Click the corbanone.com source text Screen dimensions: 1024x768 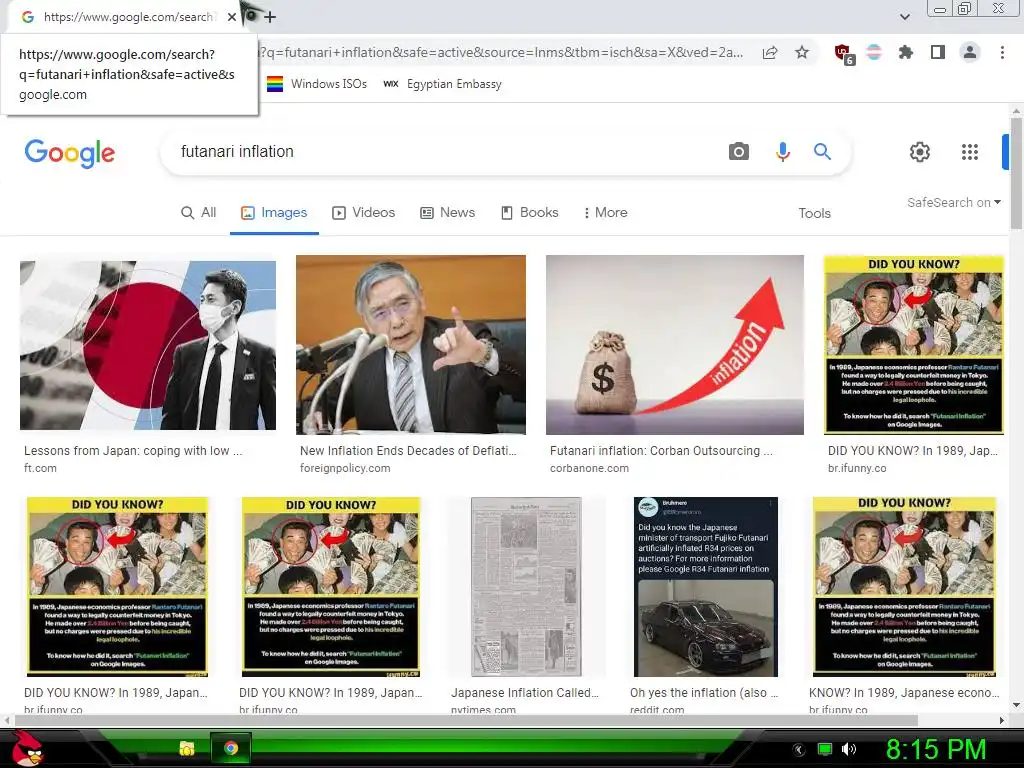click(x=589, y=468)
